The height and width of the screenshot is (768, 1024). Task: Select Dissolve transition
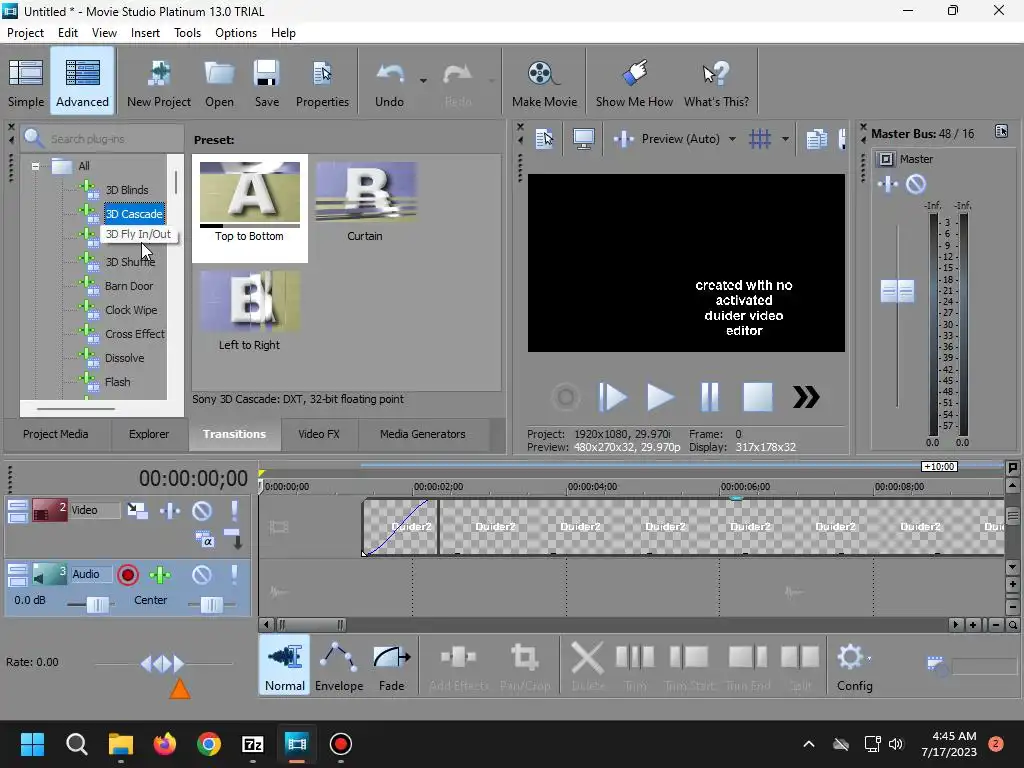[x=125, y=358]
